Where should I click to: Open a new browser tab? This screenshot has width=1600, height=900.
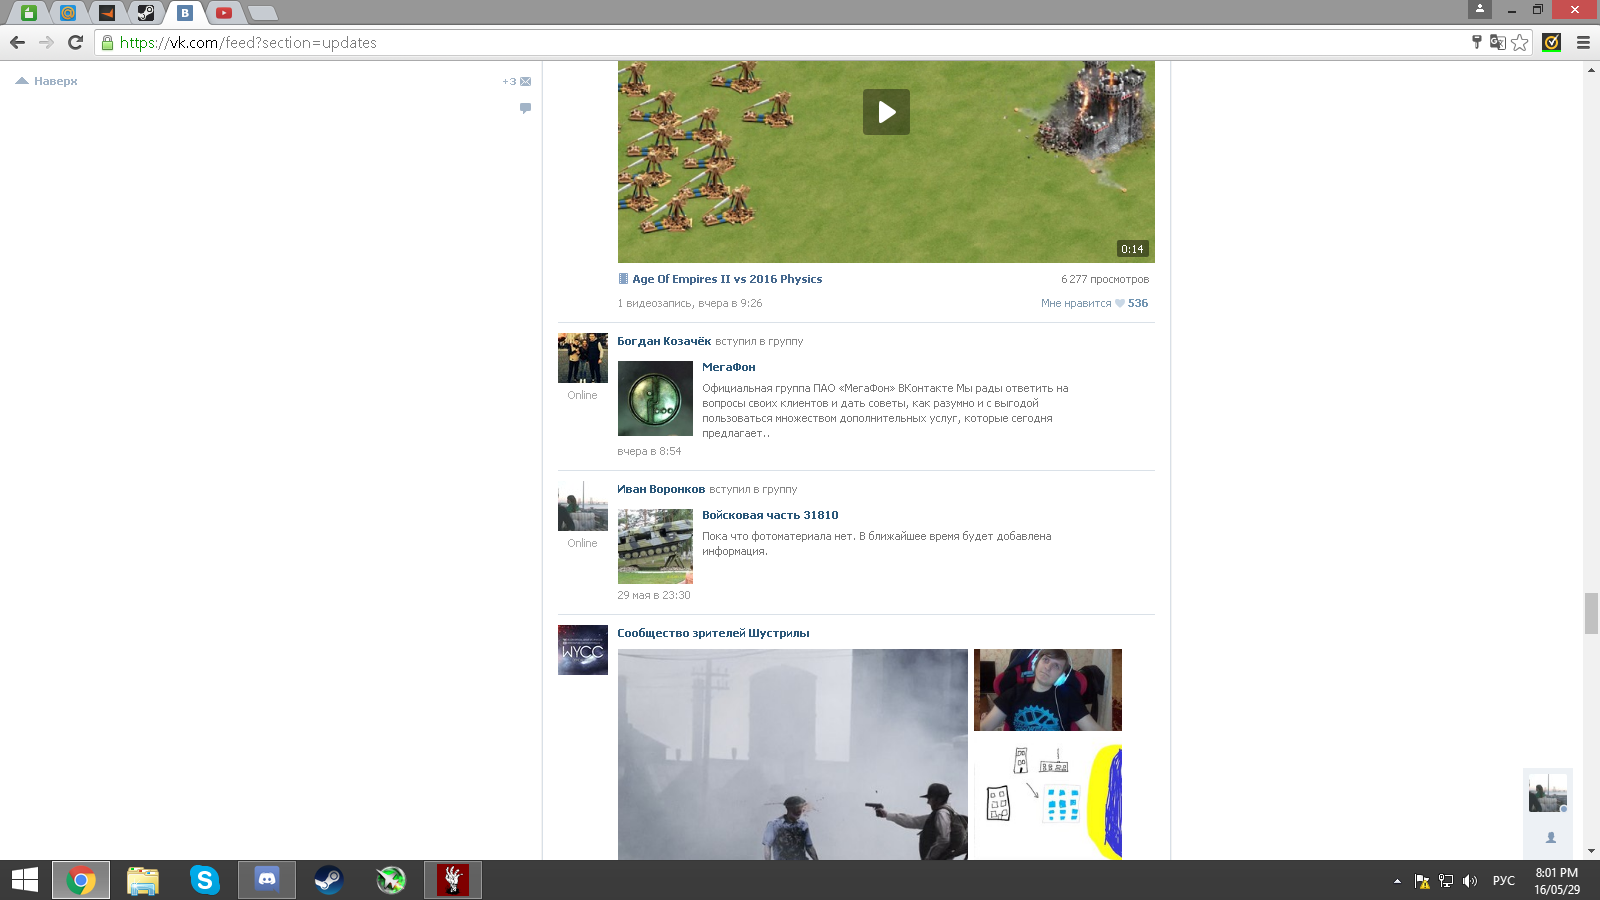pos(262,13)
